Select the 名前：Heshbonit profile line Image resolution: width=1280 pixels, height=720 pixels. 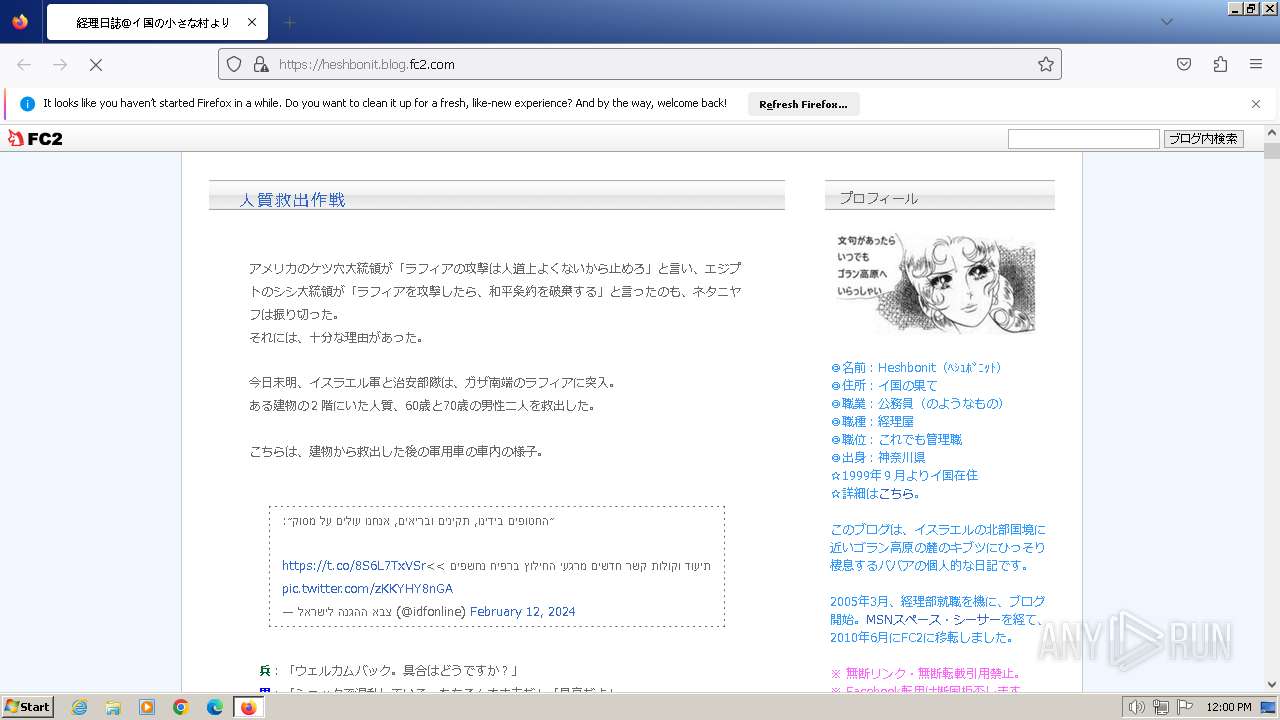pos(916,367)
